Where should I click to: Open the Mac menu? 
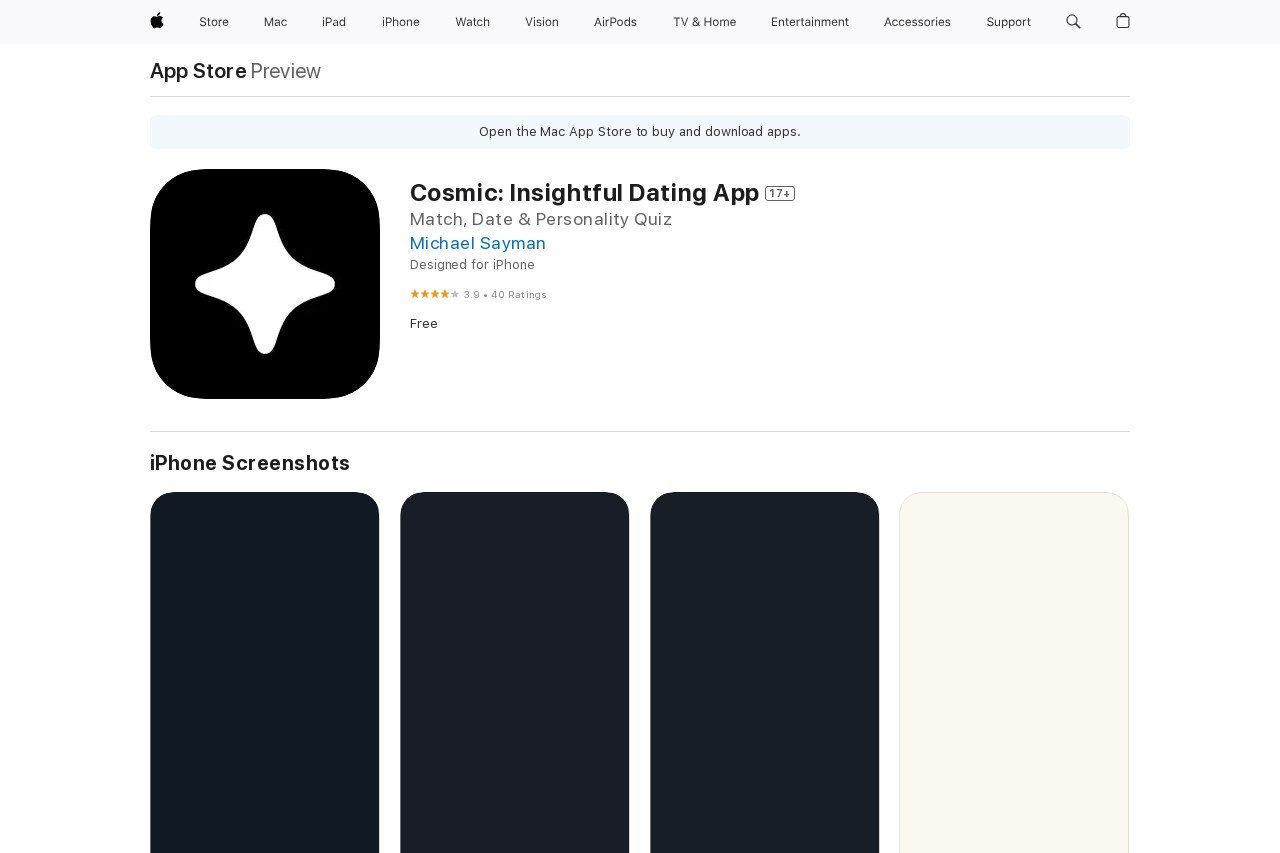coord(275,22)
